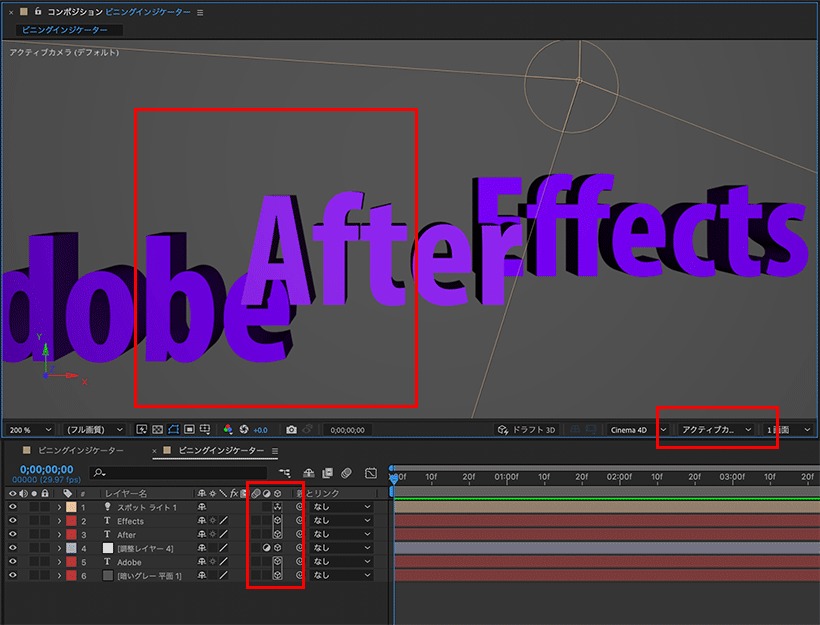Switch to first ピニングインジケーター timeline tab
This screenshot has width=820, height=625.
[81, 450]
